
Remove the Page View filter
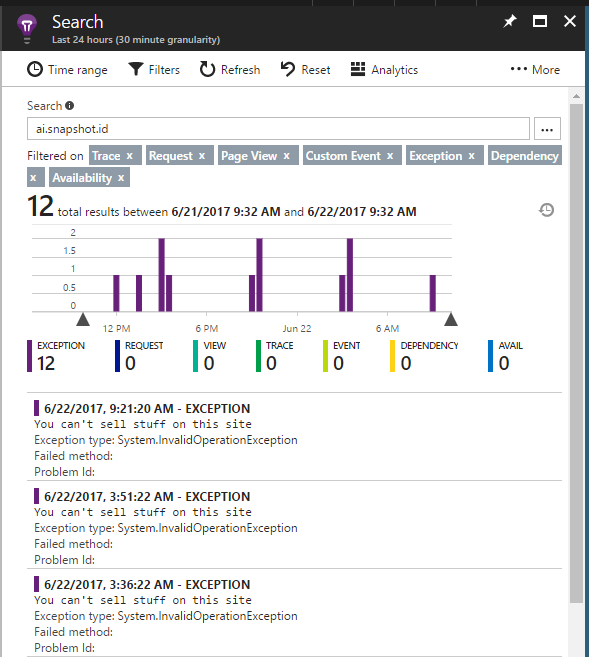pos(287,156)
